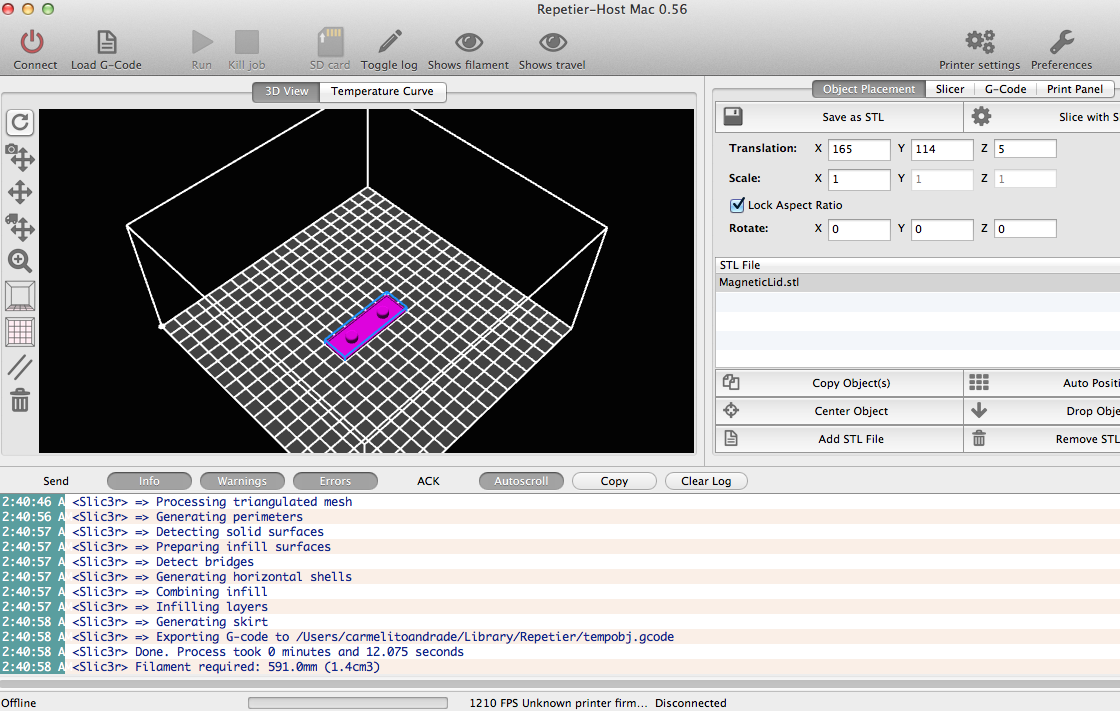Click the Disconnected status text

tap(691, 703)
